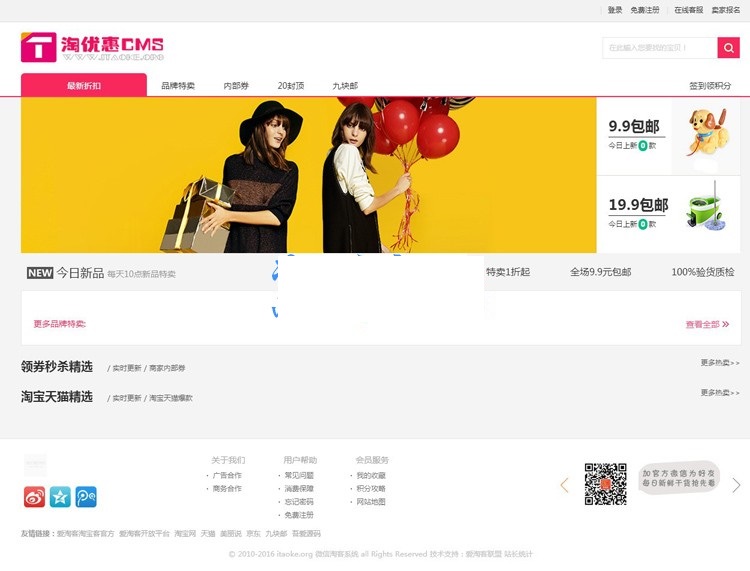The width and height of the screenshot is (750, 571).
Task: Click the 淘优惠CMS logo
Action: click(x=92, y=48)
